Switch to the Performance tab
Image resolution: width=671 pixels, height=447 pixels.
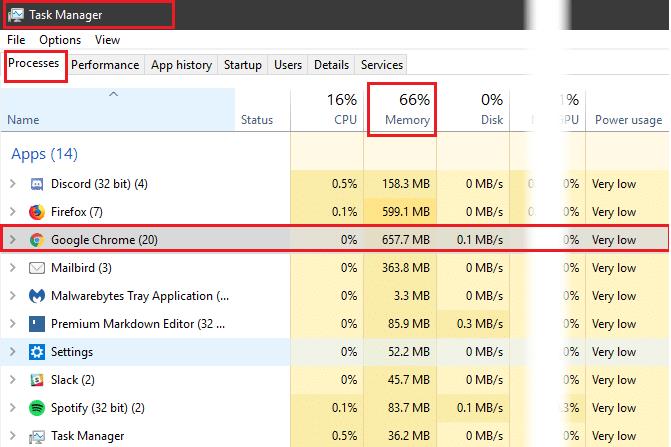[x=105, y=65]
